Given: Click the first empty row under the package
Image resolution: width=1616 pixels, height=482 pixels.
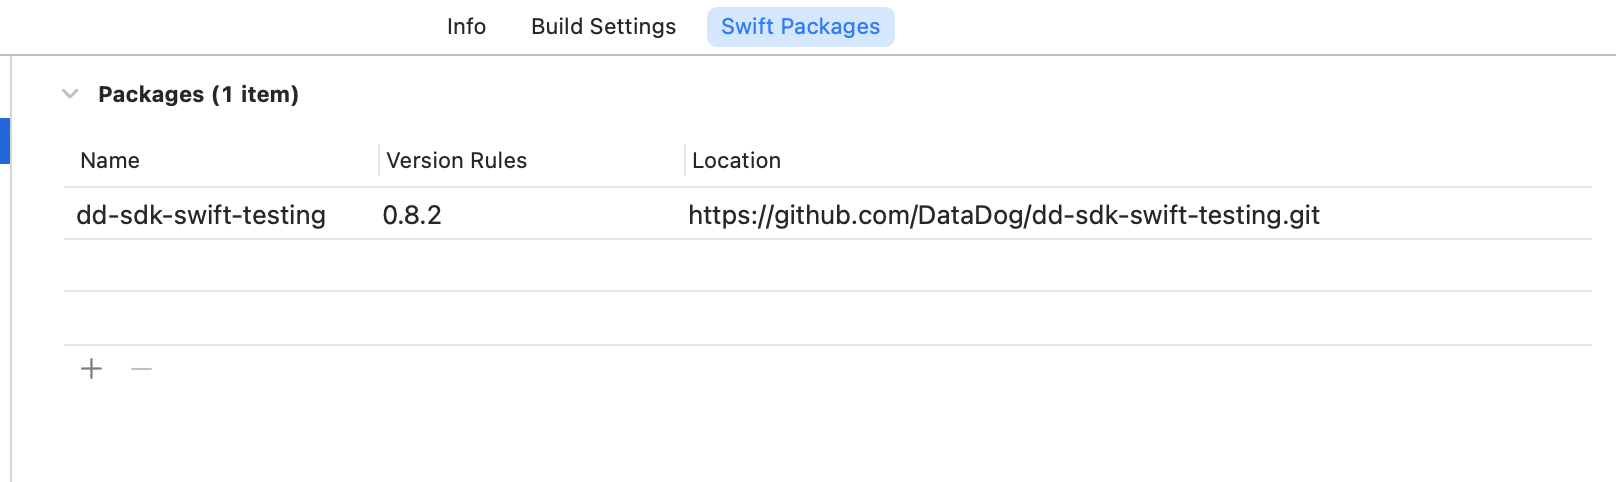Looking at the screenshot, I should tap(827, 265).
